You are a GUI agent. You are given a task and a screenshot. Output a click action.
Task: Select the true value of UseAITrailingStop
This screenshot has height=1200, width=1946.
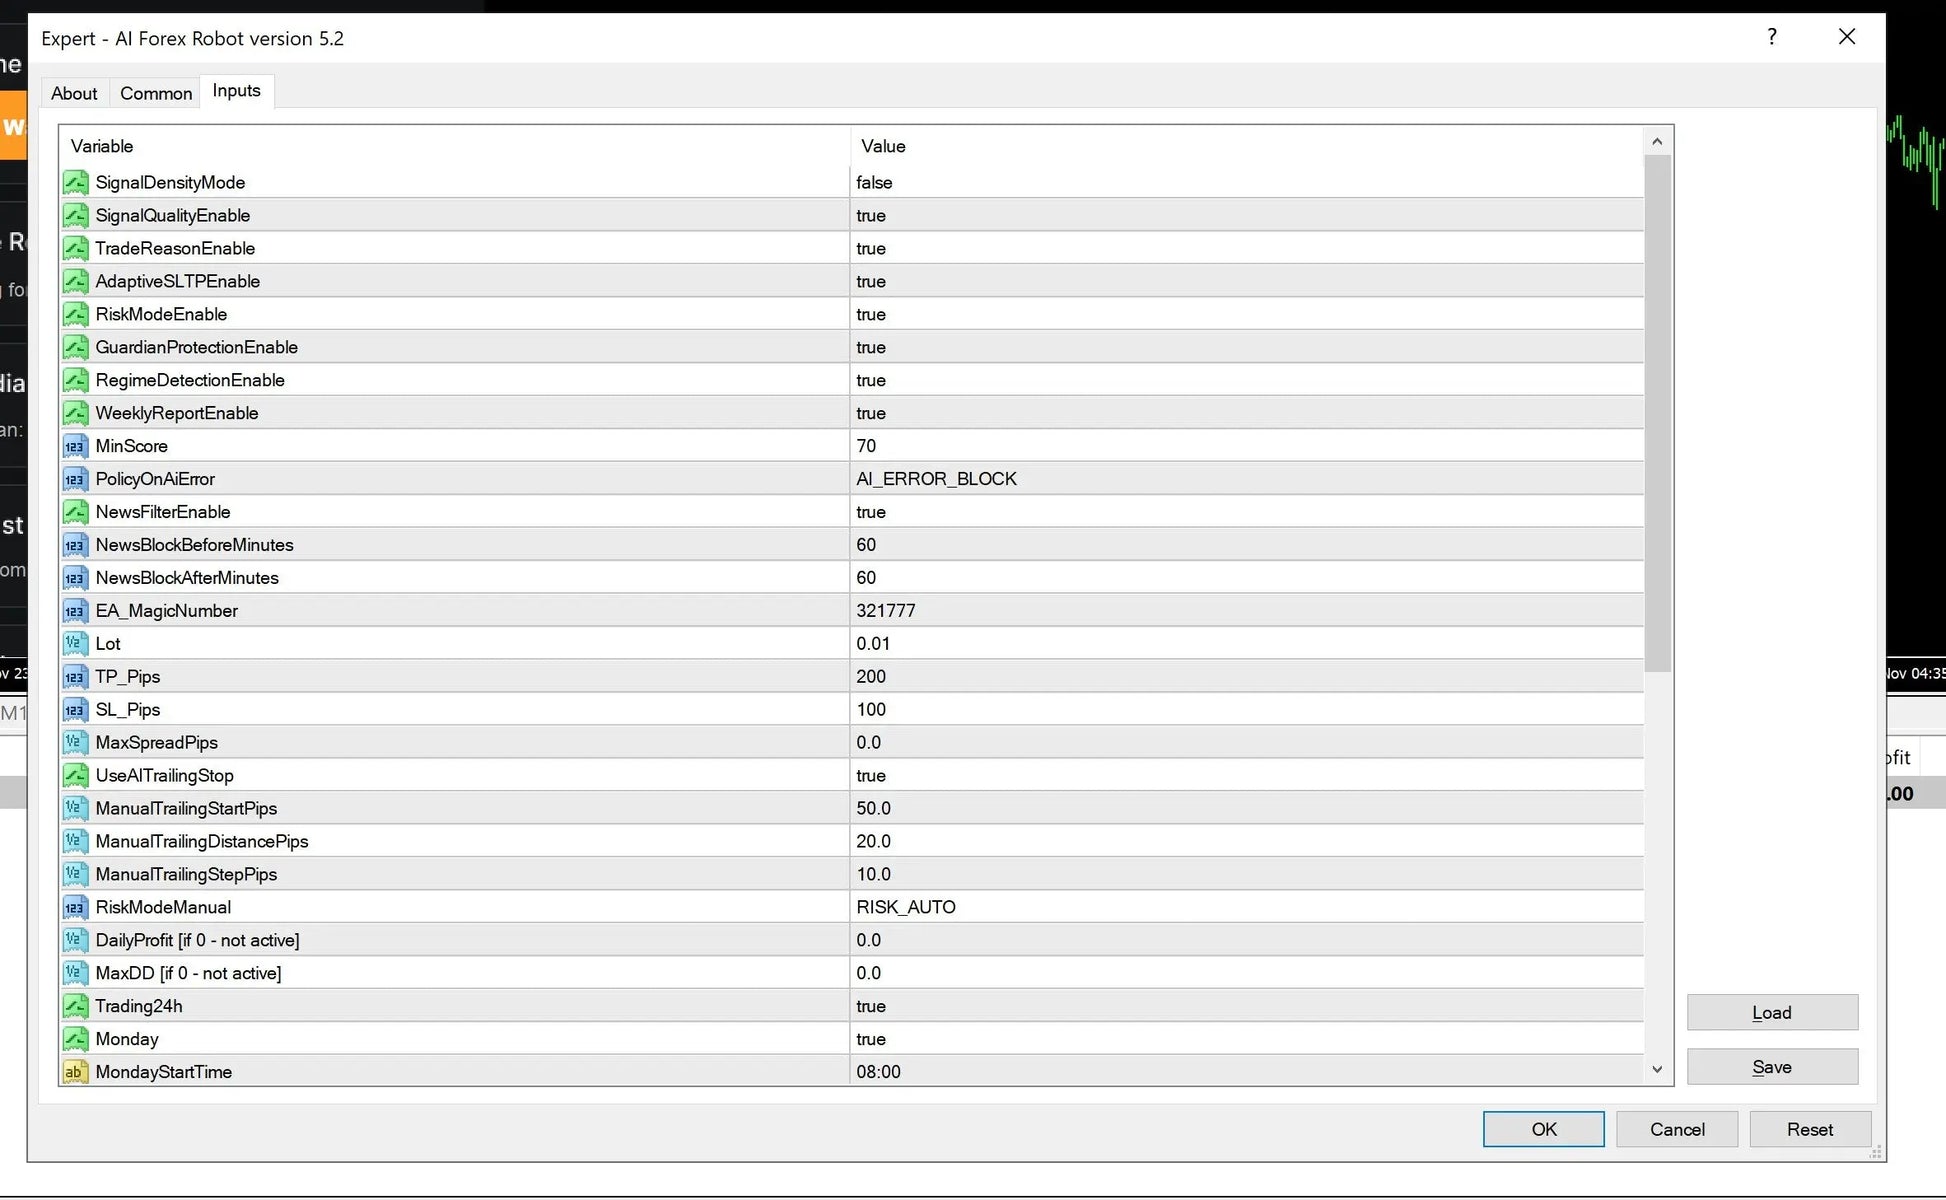pyautogui.click(x=871, y=775)
